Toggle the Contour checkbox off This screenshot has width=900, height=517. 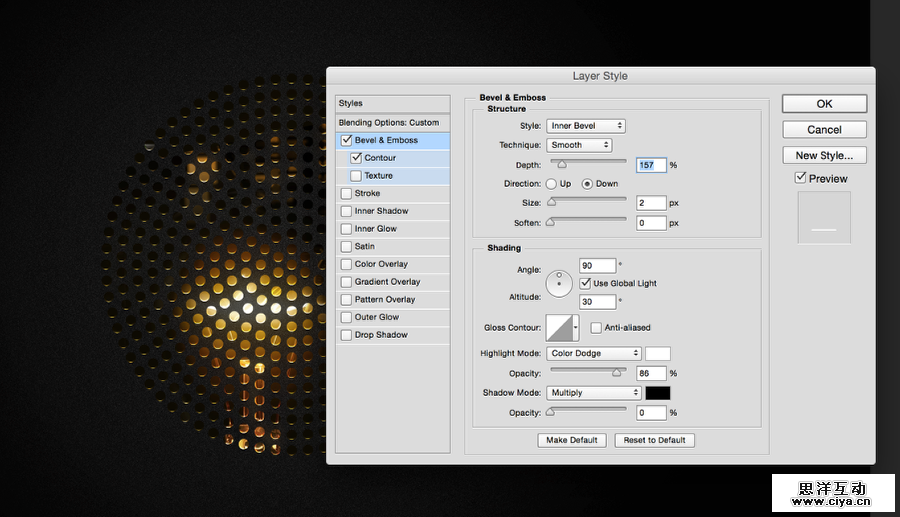click(357, 158)
